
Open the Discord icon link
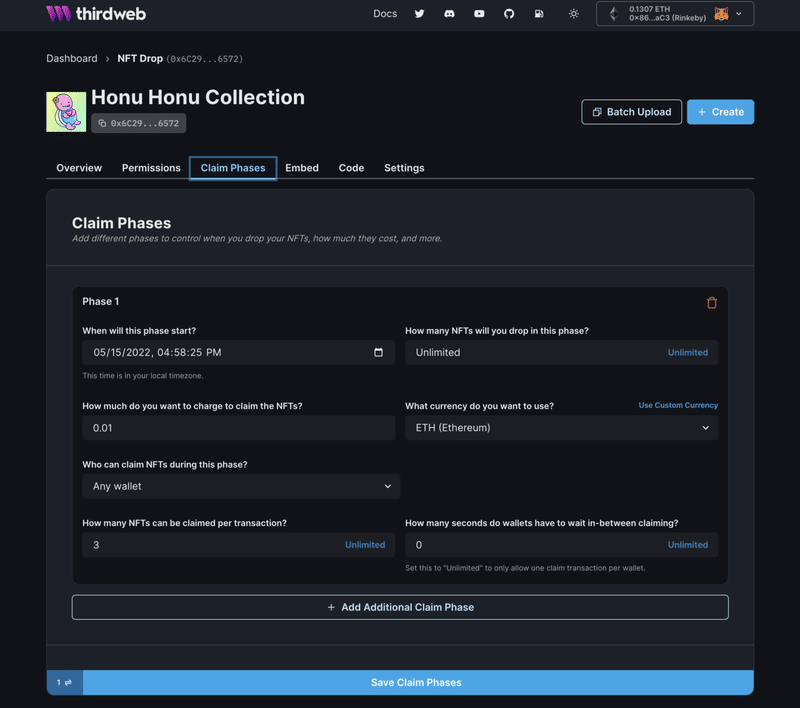coord(449,14)
